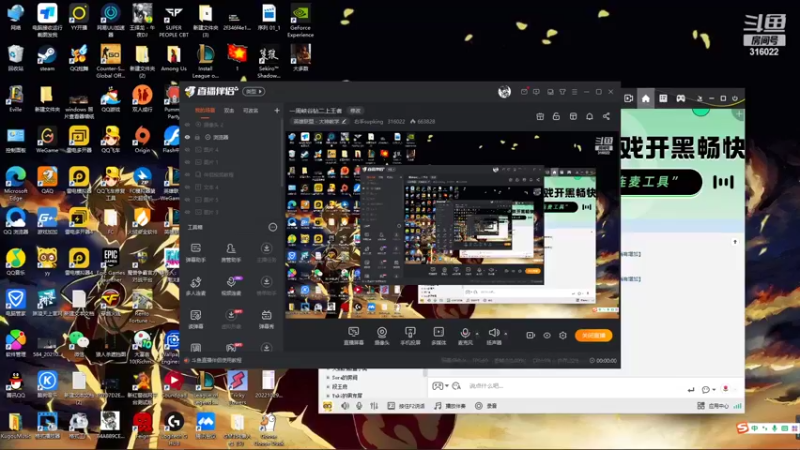Click the source list scrollbar in the companion app
This screenshot has width=800, height=450.
(282, 153)
